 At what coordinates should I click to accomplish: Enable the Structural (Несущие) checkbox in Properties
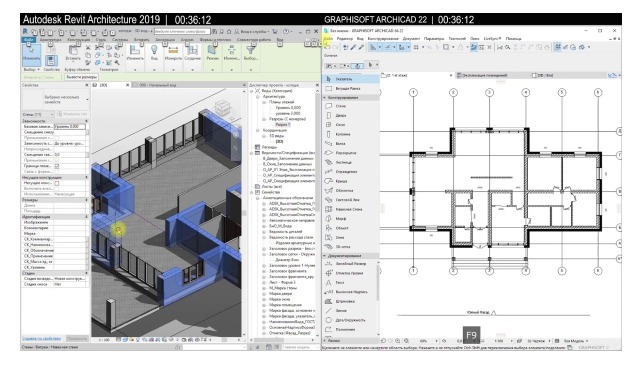57,183
